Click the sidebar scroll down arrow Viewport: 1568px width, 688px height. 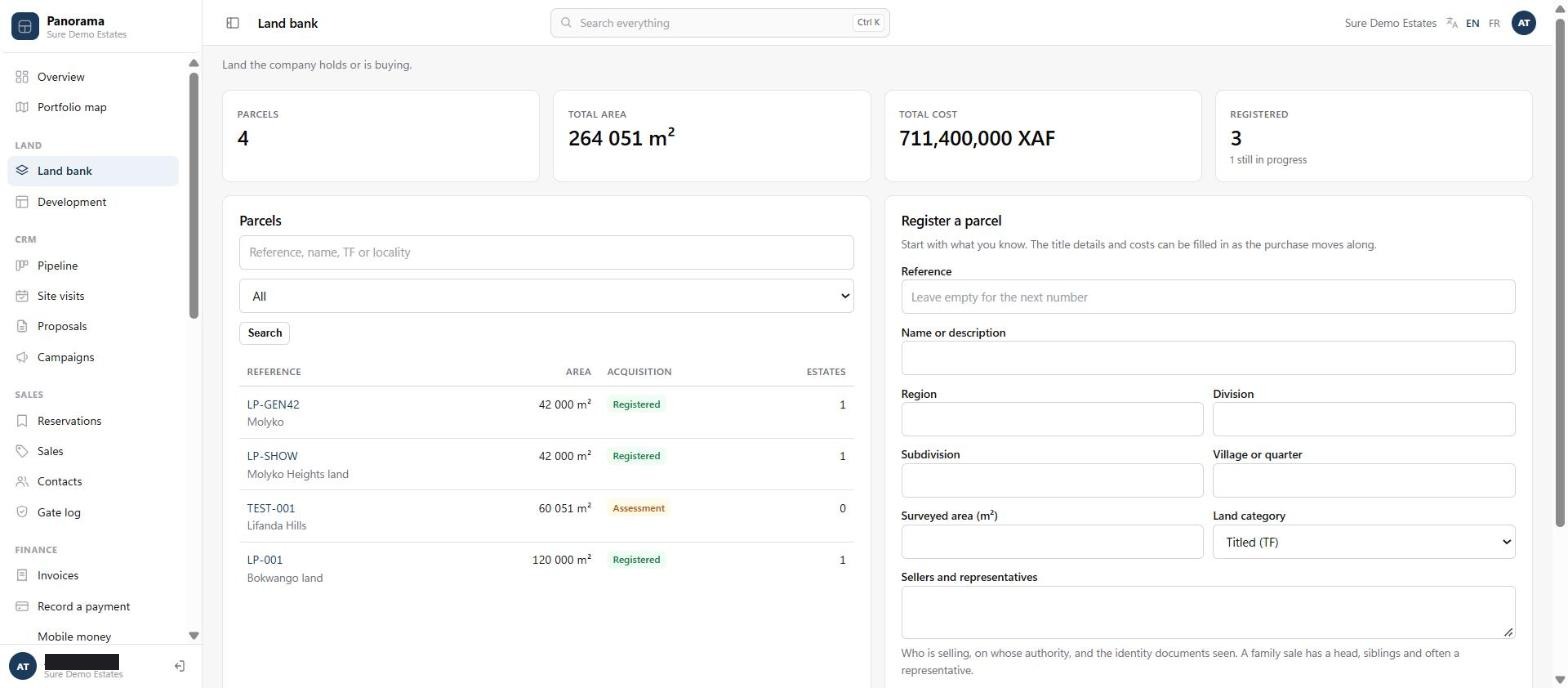194,635
